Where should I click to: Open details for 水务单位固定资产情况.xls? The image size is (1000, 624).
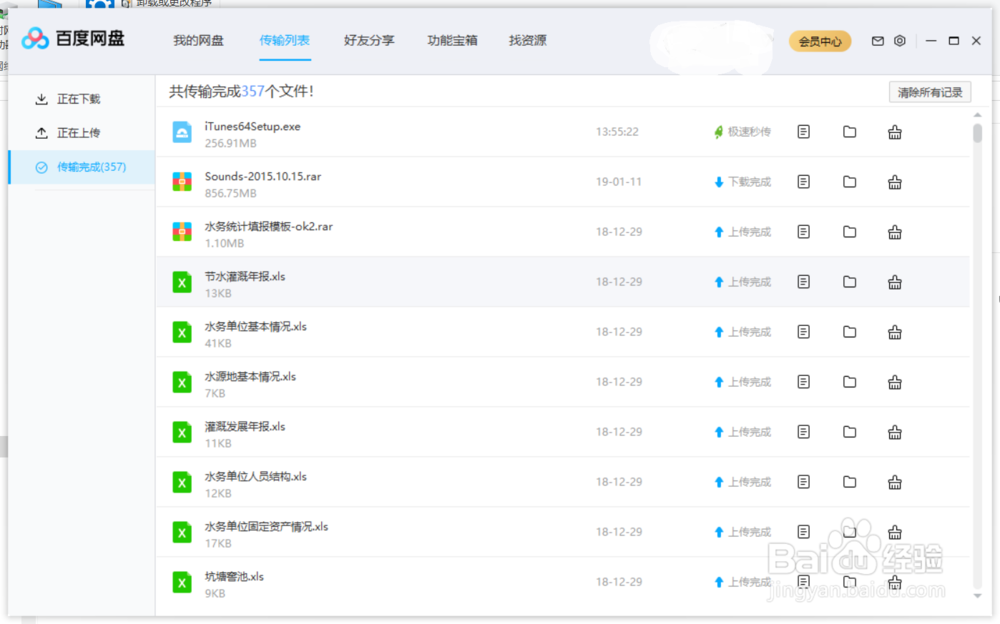(804, 531)
